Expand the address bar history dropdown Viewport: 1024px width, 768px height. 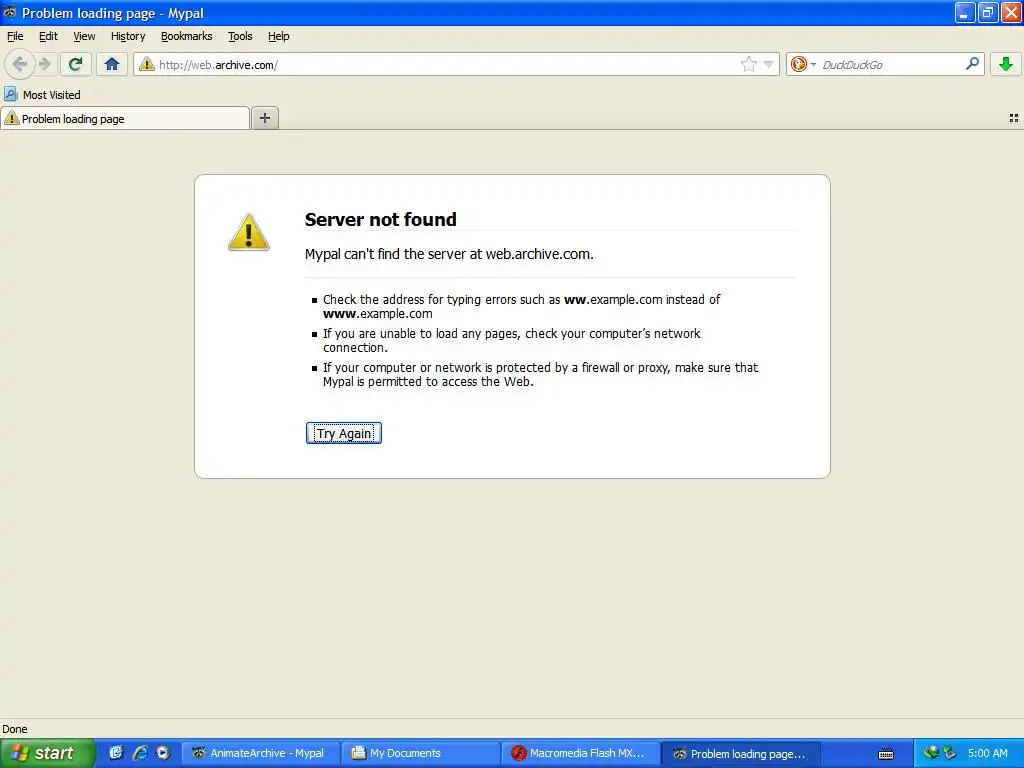(769, 64)
